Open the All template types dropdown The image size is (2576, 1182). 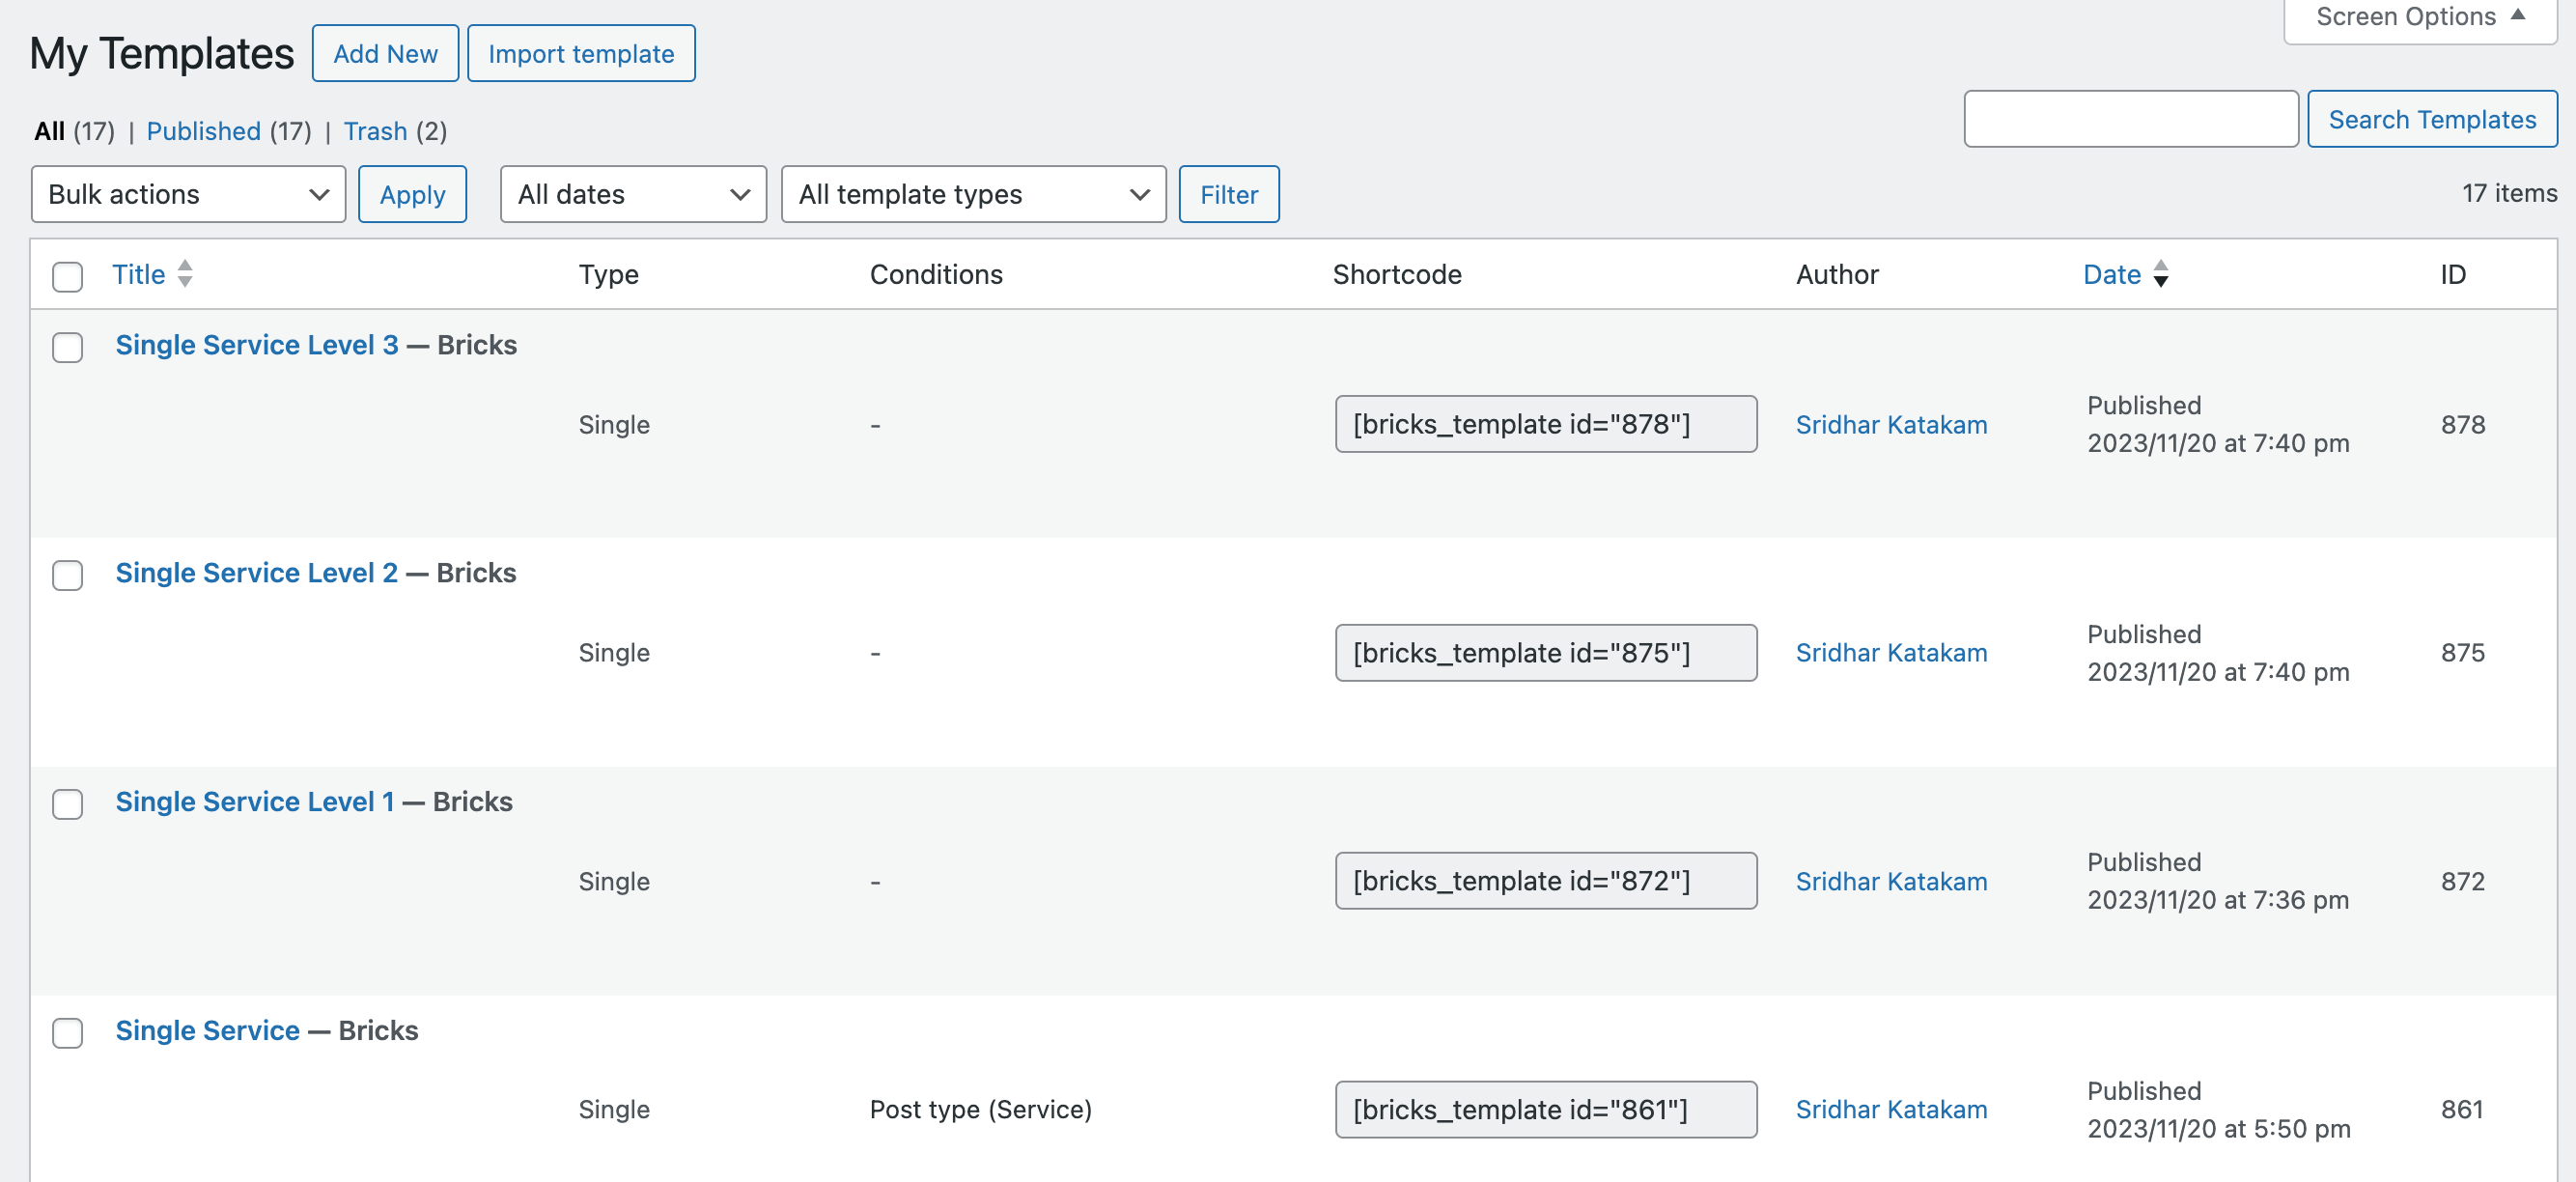coord(972,194)
